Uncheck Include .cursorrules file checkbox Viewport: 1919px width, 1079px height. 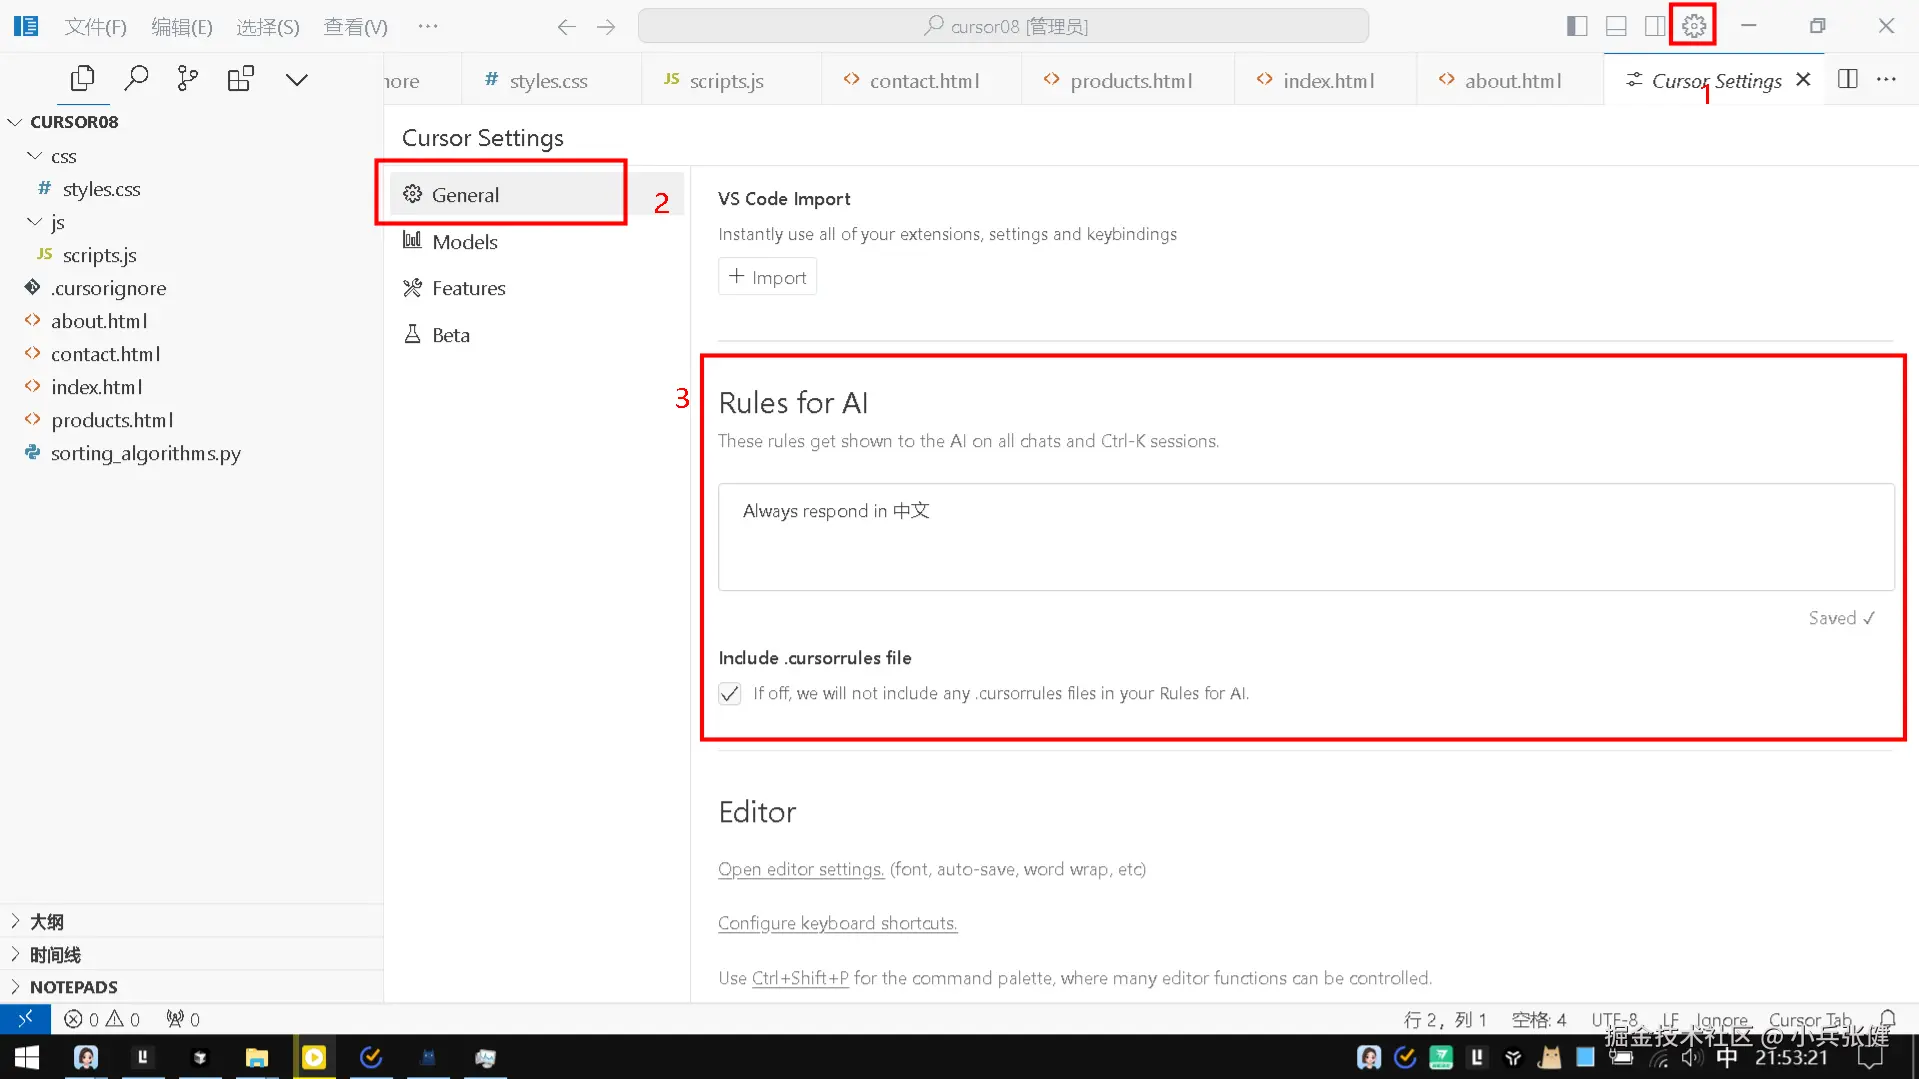(x=730, y=694)
